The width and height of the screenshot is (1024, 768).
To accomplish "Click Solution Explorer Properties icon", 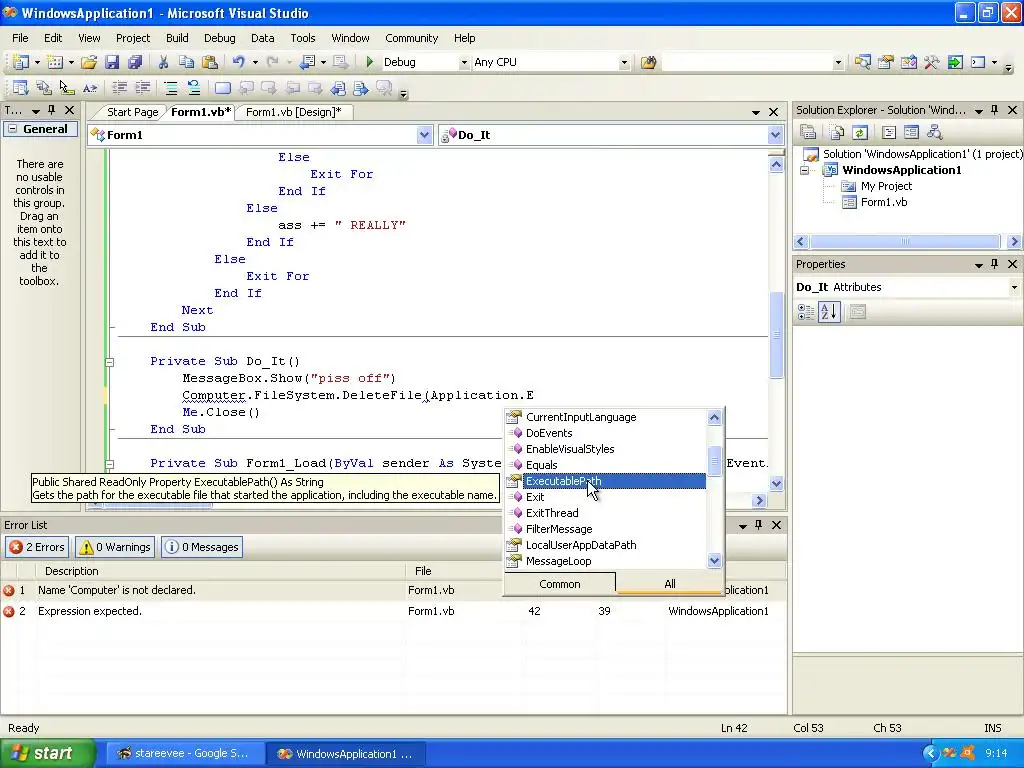I will pos(808,133).
